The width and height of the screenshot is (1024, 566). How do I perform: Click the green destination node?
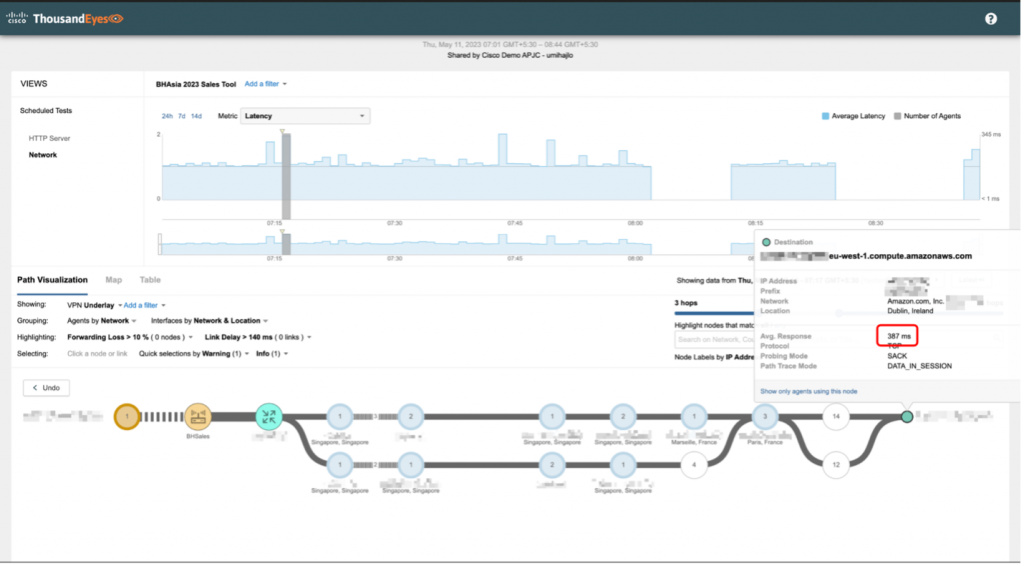point(906,416)
